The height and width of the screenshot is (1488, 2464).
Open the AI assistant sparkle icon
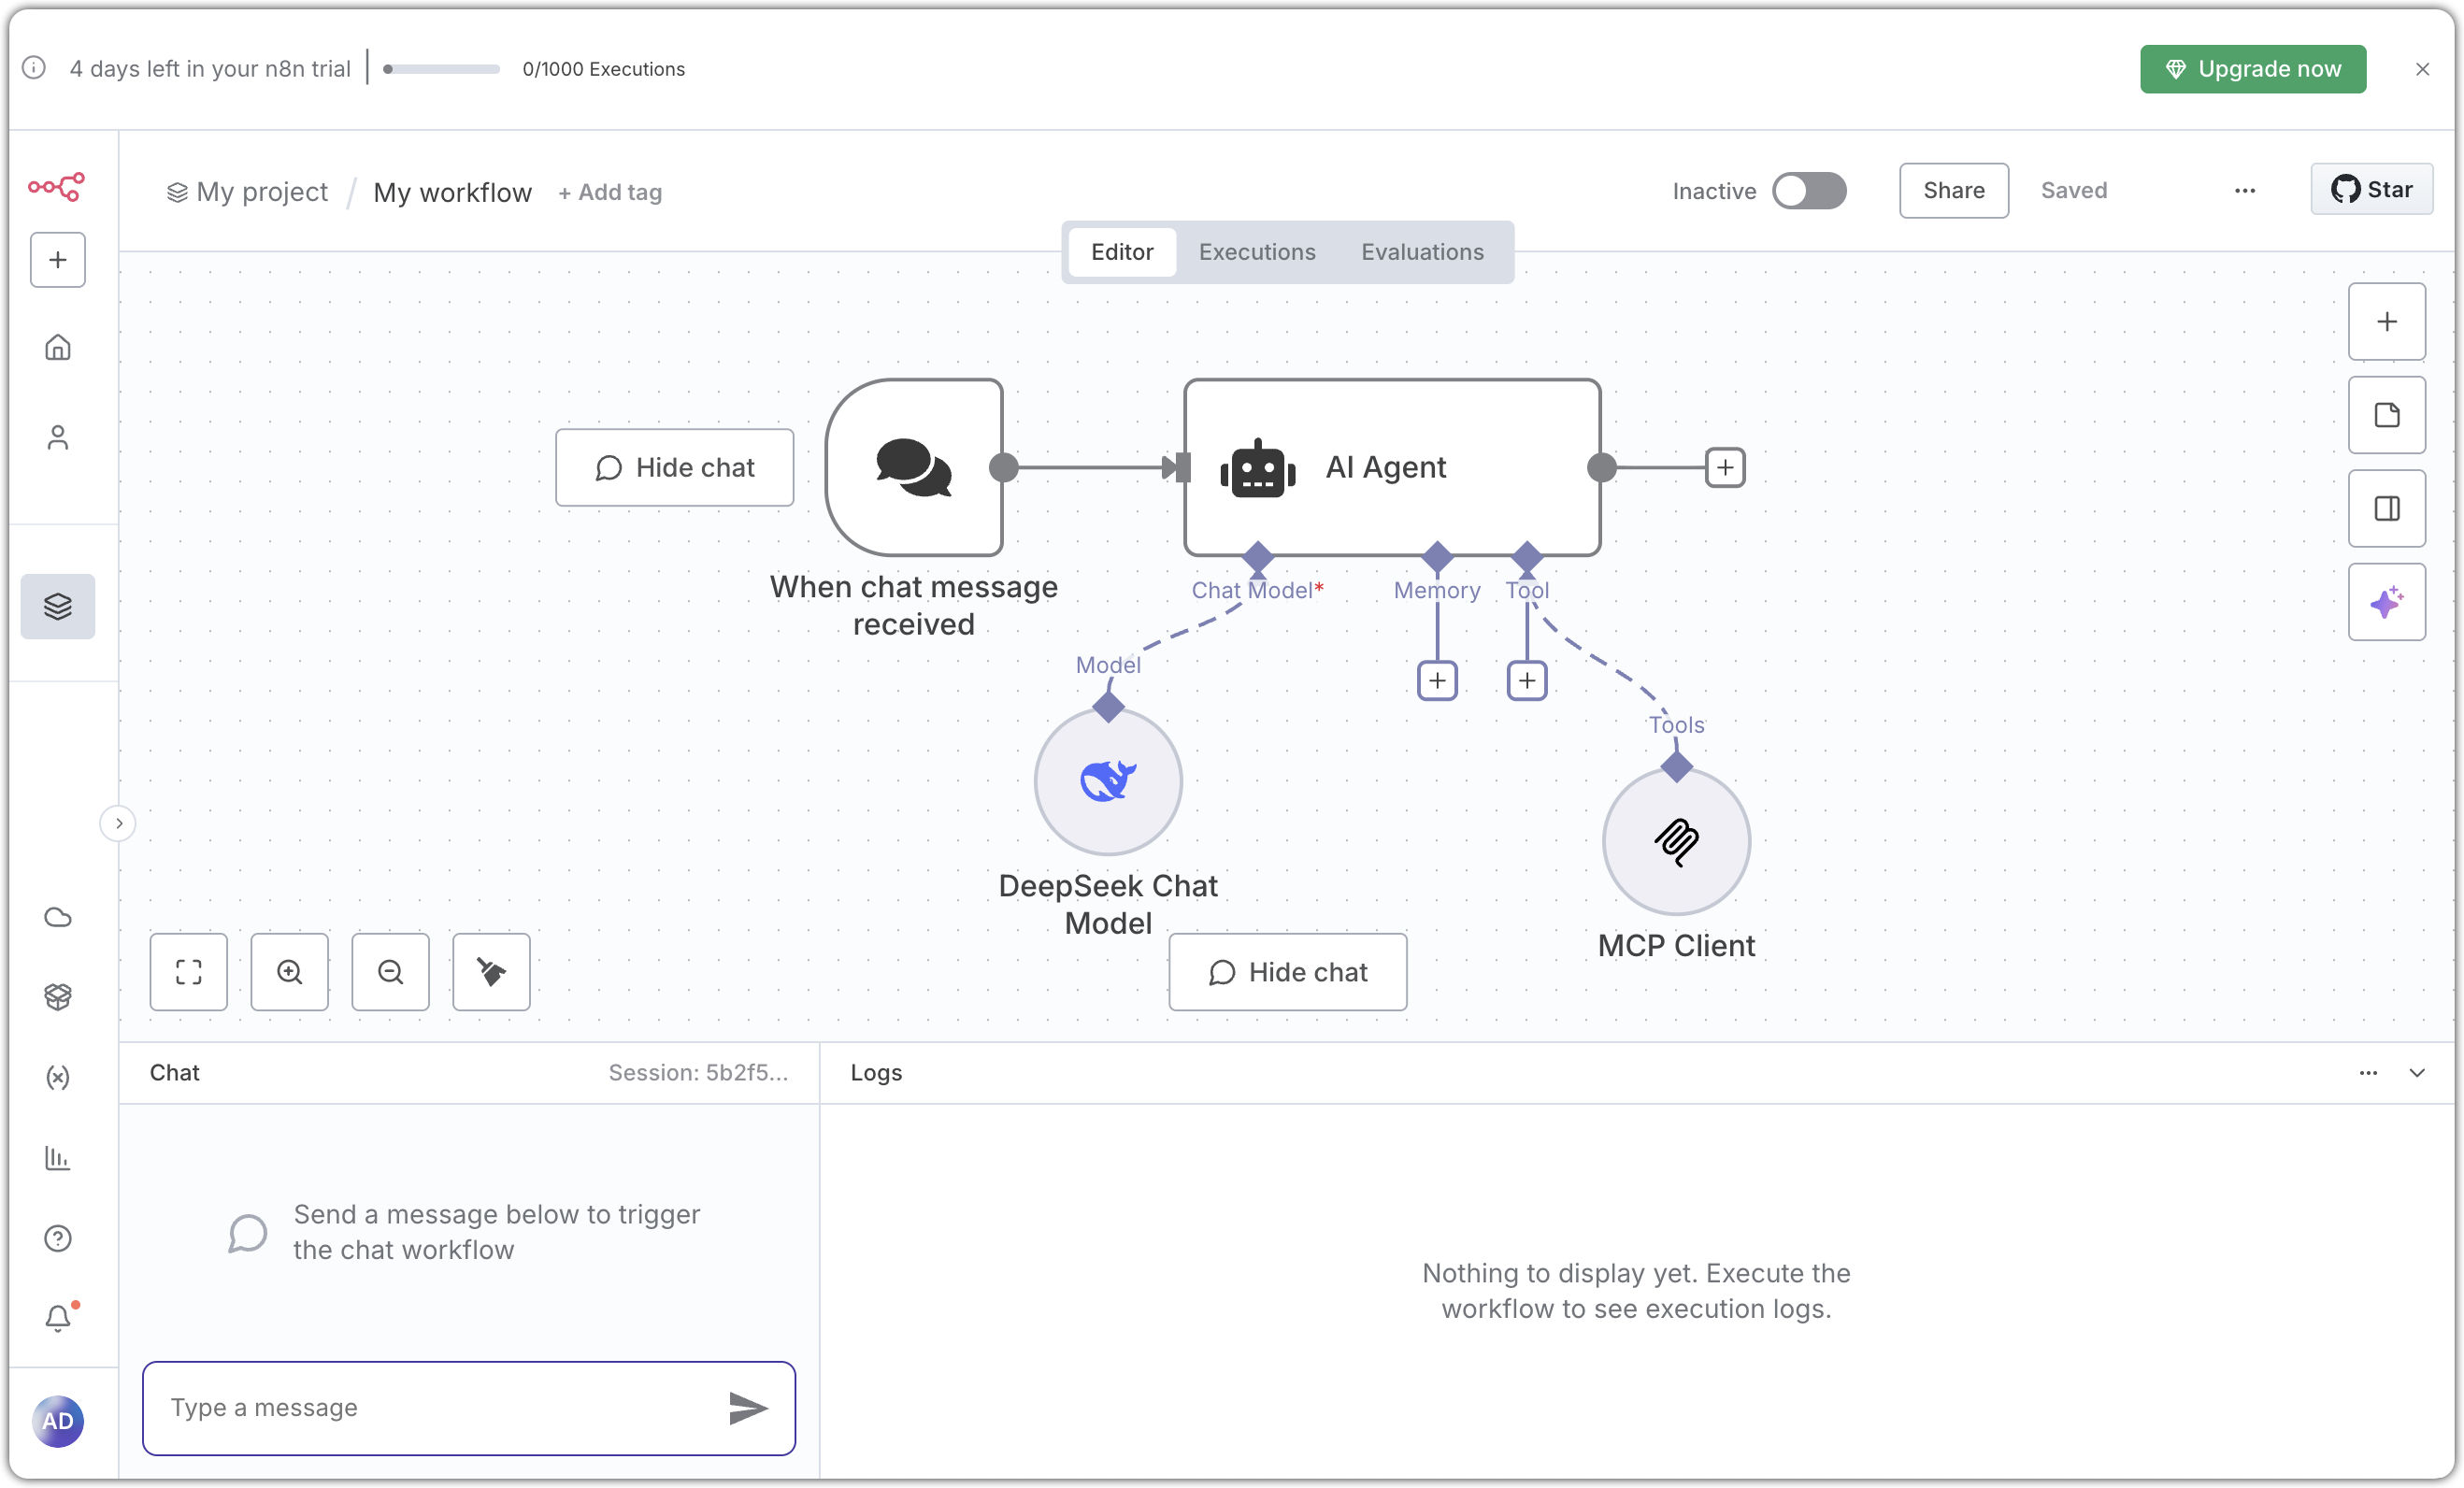pyautogui.click(x=2386, y=602)
